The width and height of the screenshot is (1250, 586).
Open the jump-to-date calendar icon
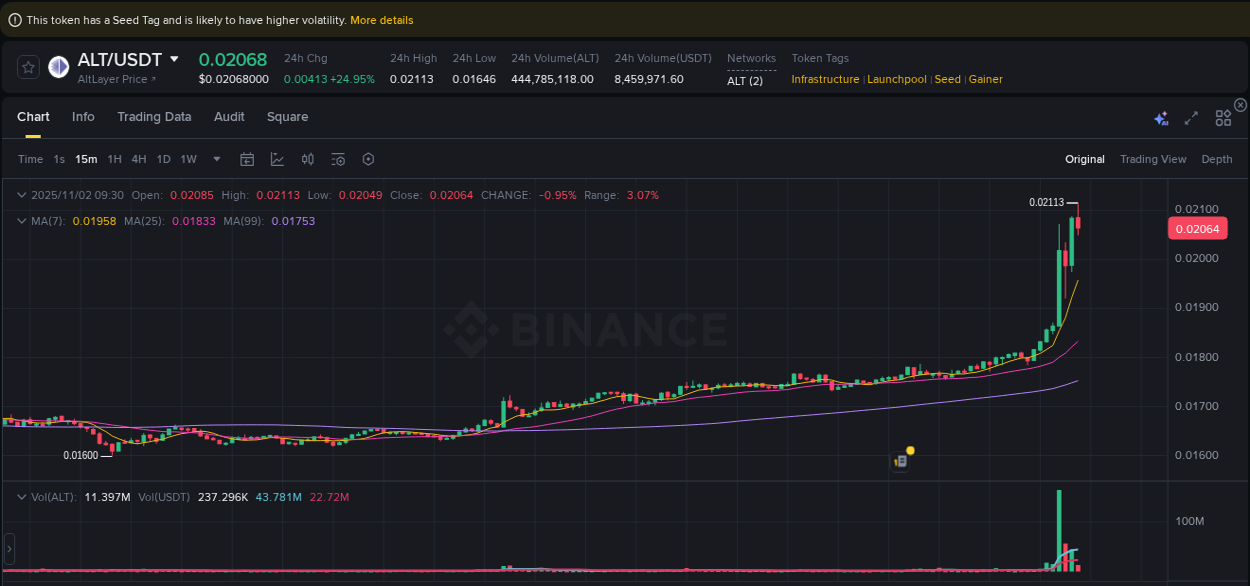(x=247, y=159)
